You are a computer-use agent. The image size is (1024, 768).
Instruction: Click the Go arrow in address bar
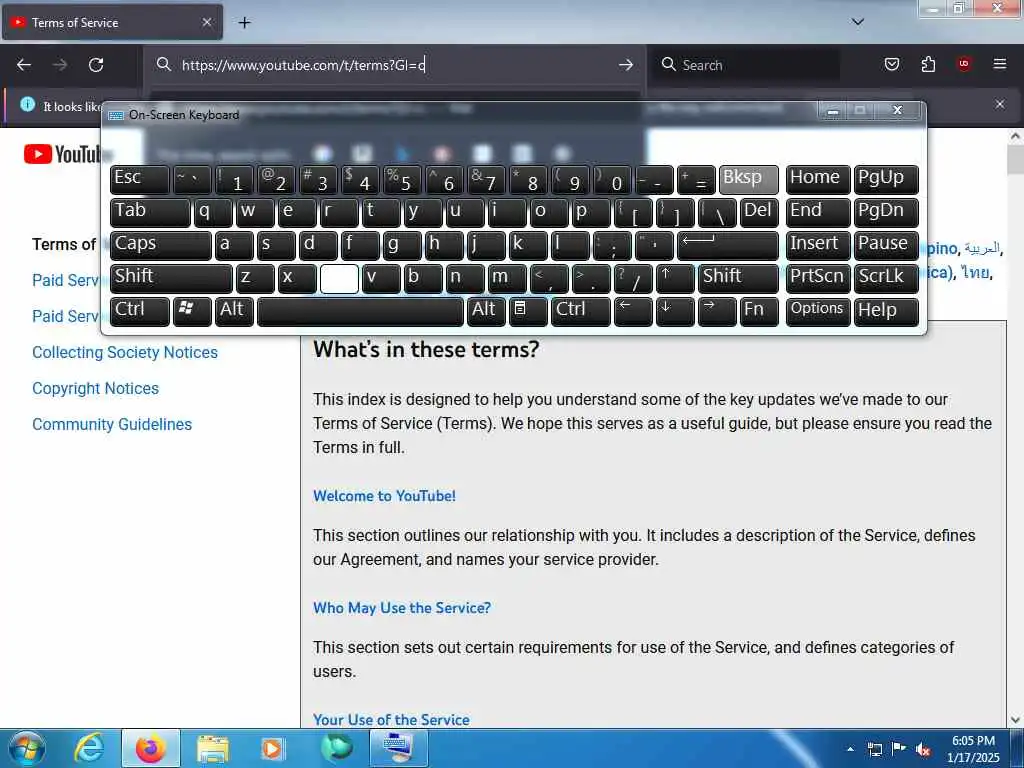pos(626,65)
